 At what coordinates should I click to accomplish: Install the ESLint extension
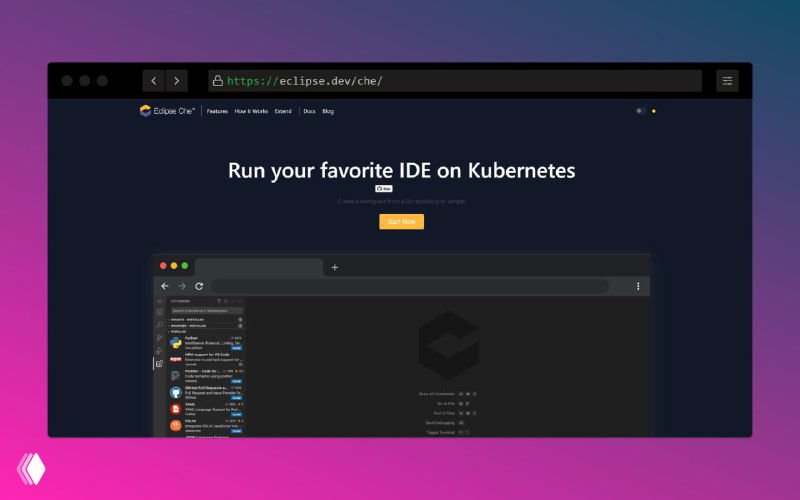click(x=237, y=431)
